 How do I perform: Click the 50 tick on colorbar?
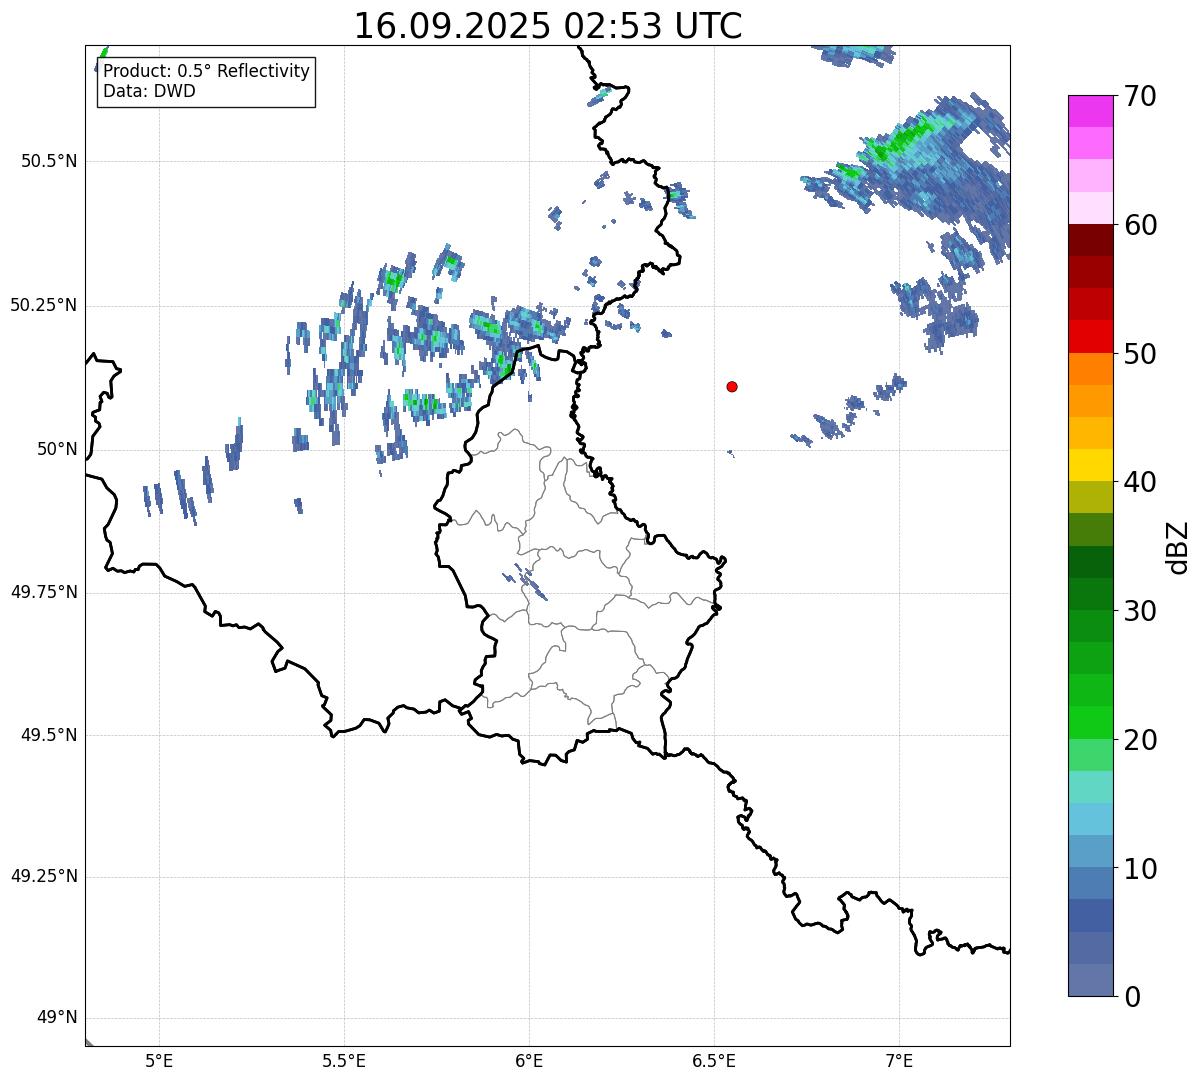[x=1139, y=354]
